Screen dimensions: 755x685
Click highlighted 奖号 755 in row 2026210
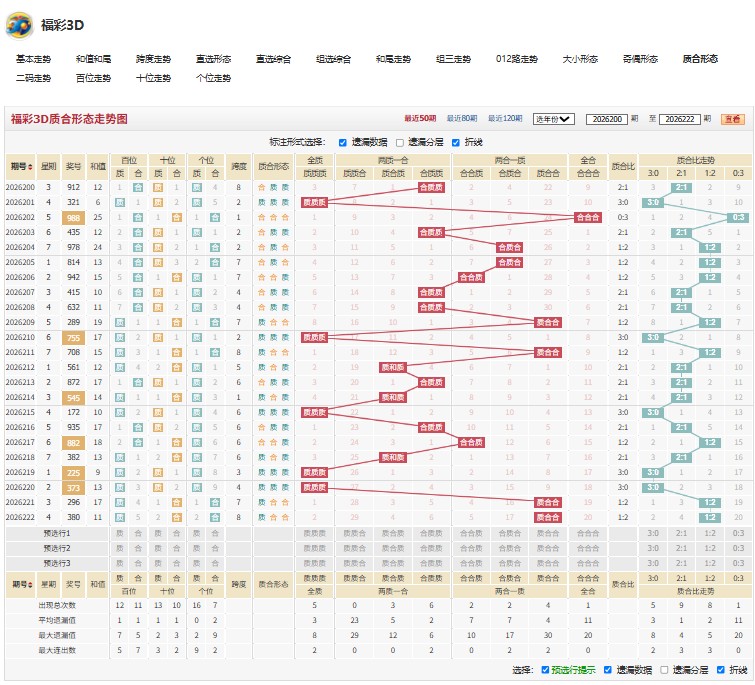pyautogui.click(x=74, y=338)
